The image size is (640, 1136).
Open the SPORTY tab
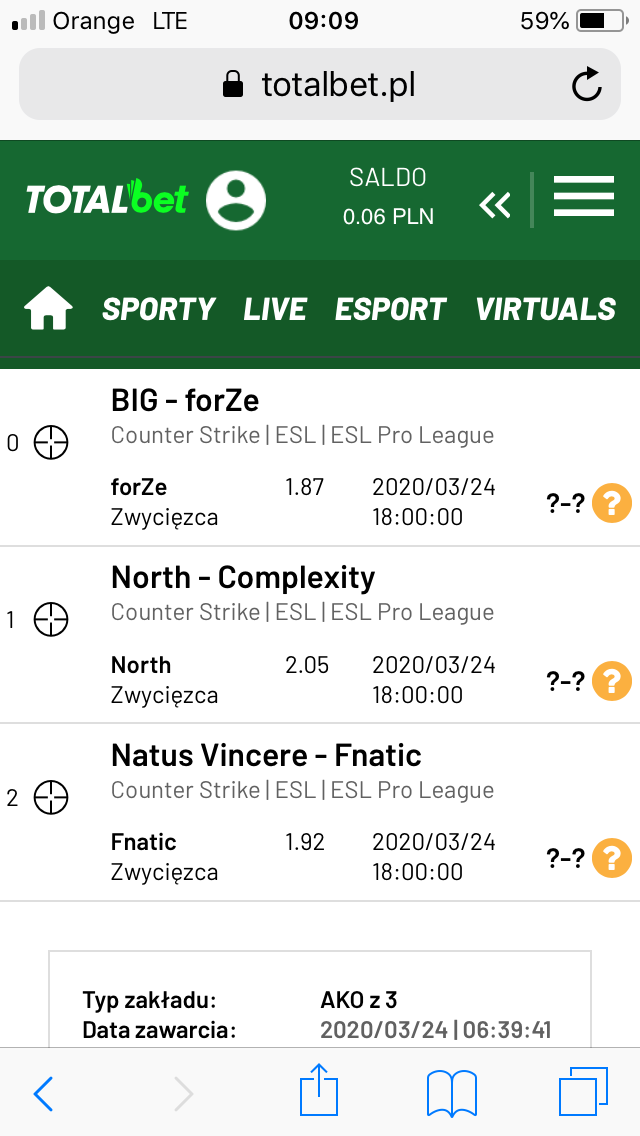159,309
